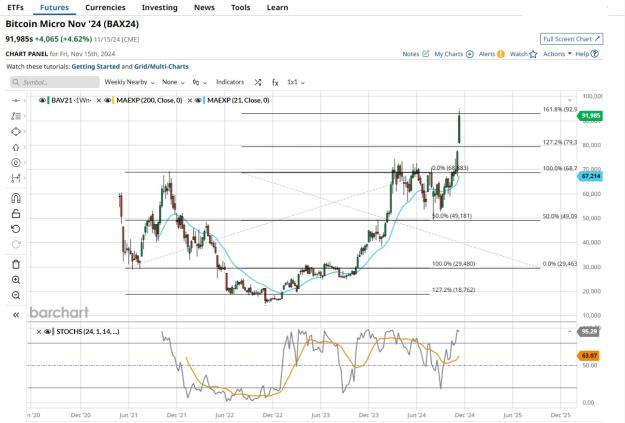
Task: Select the geometric shapes drawing tool
Action: (16, 132)
